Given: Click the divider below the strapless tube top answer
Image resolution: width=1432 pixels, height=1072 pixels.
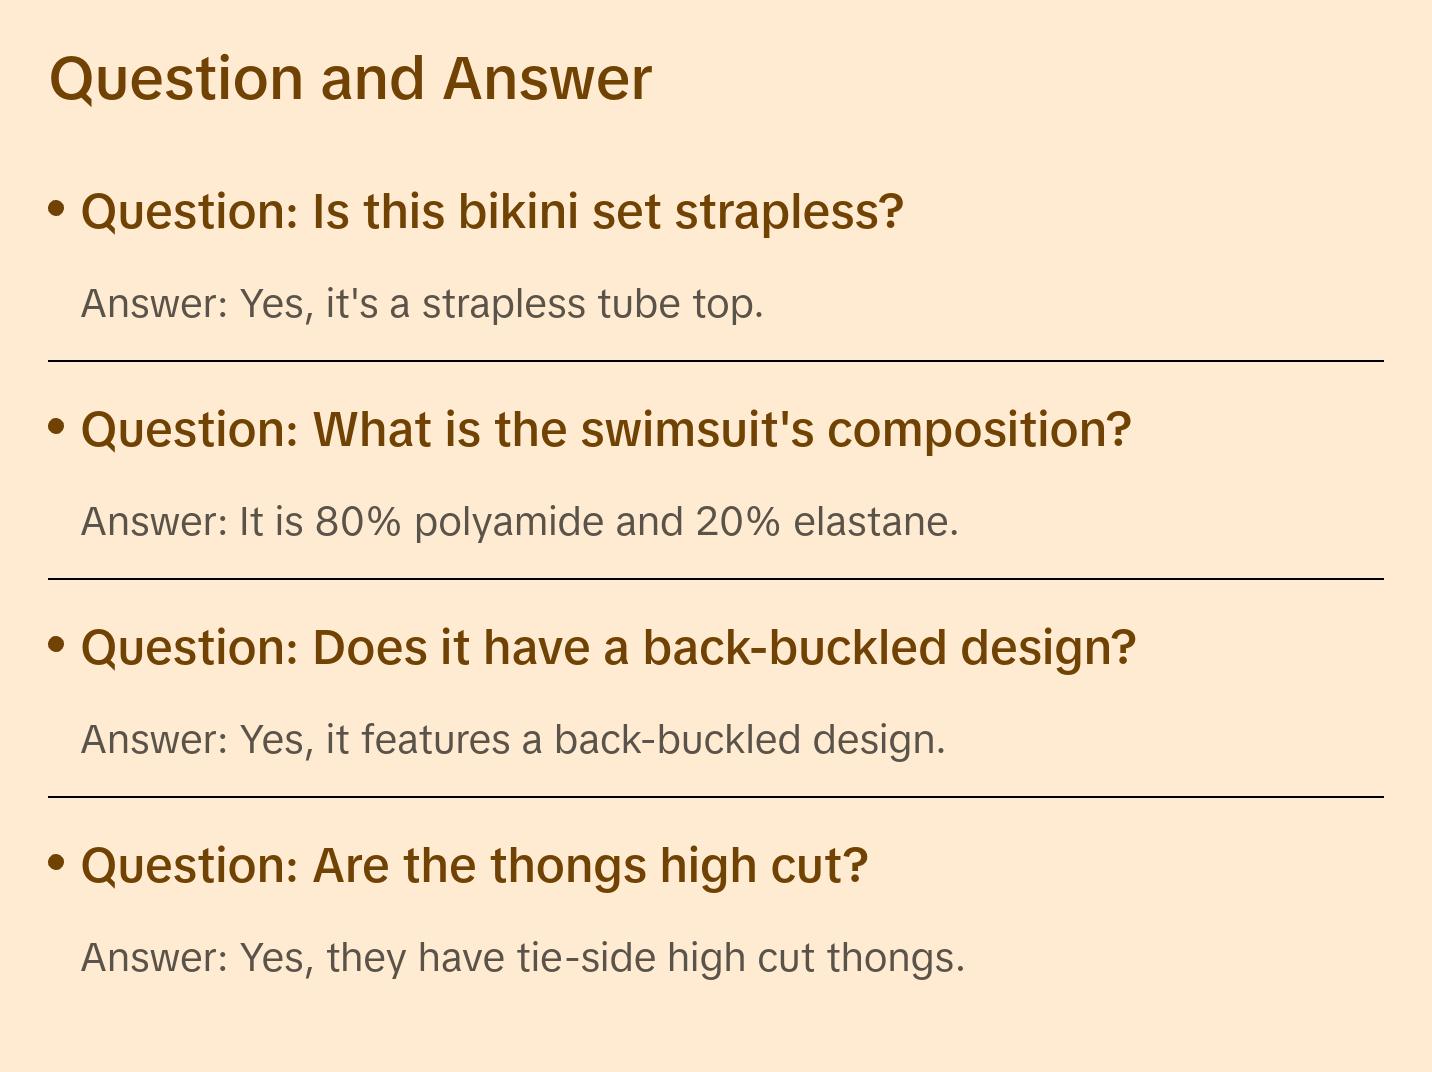Looking at the screenshot, I should coord(715,361).
